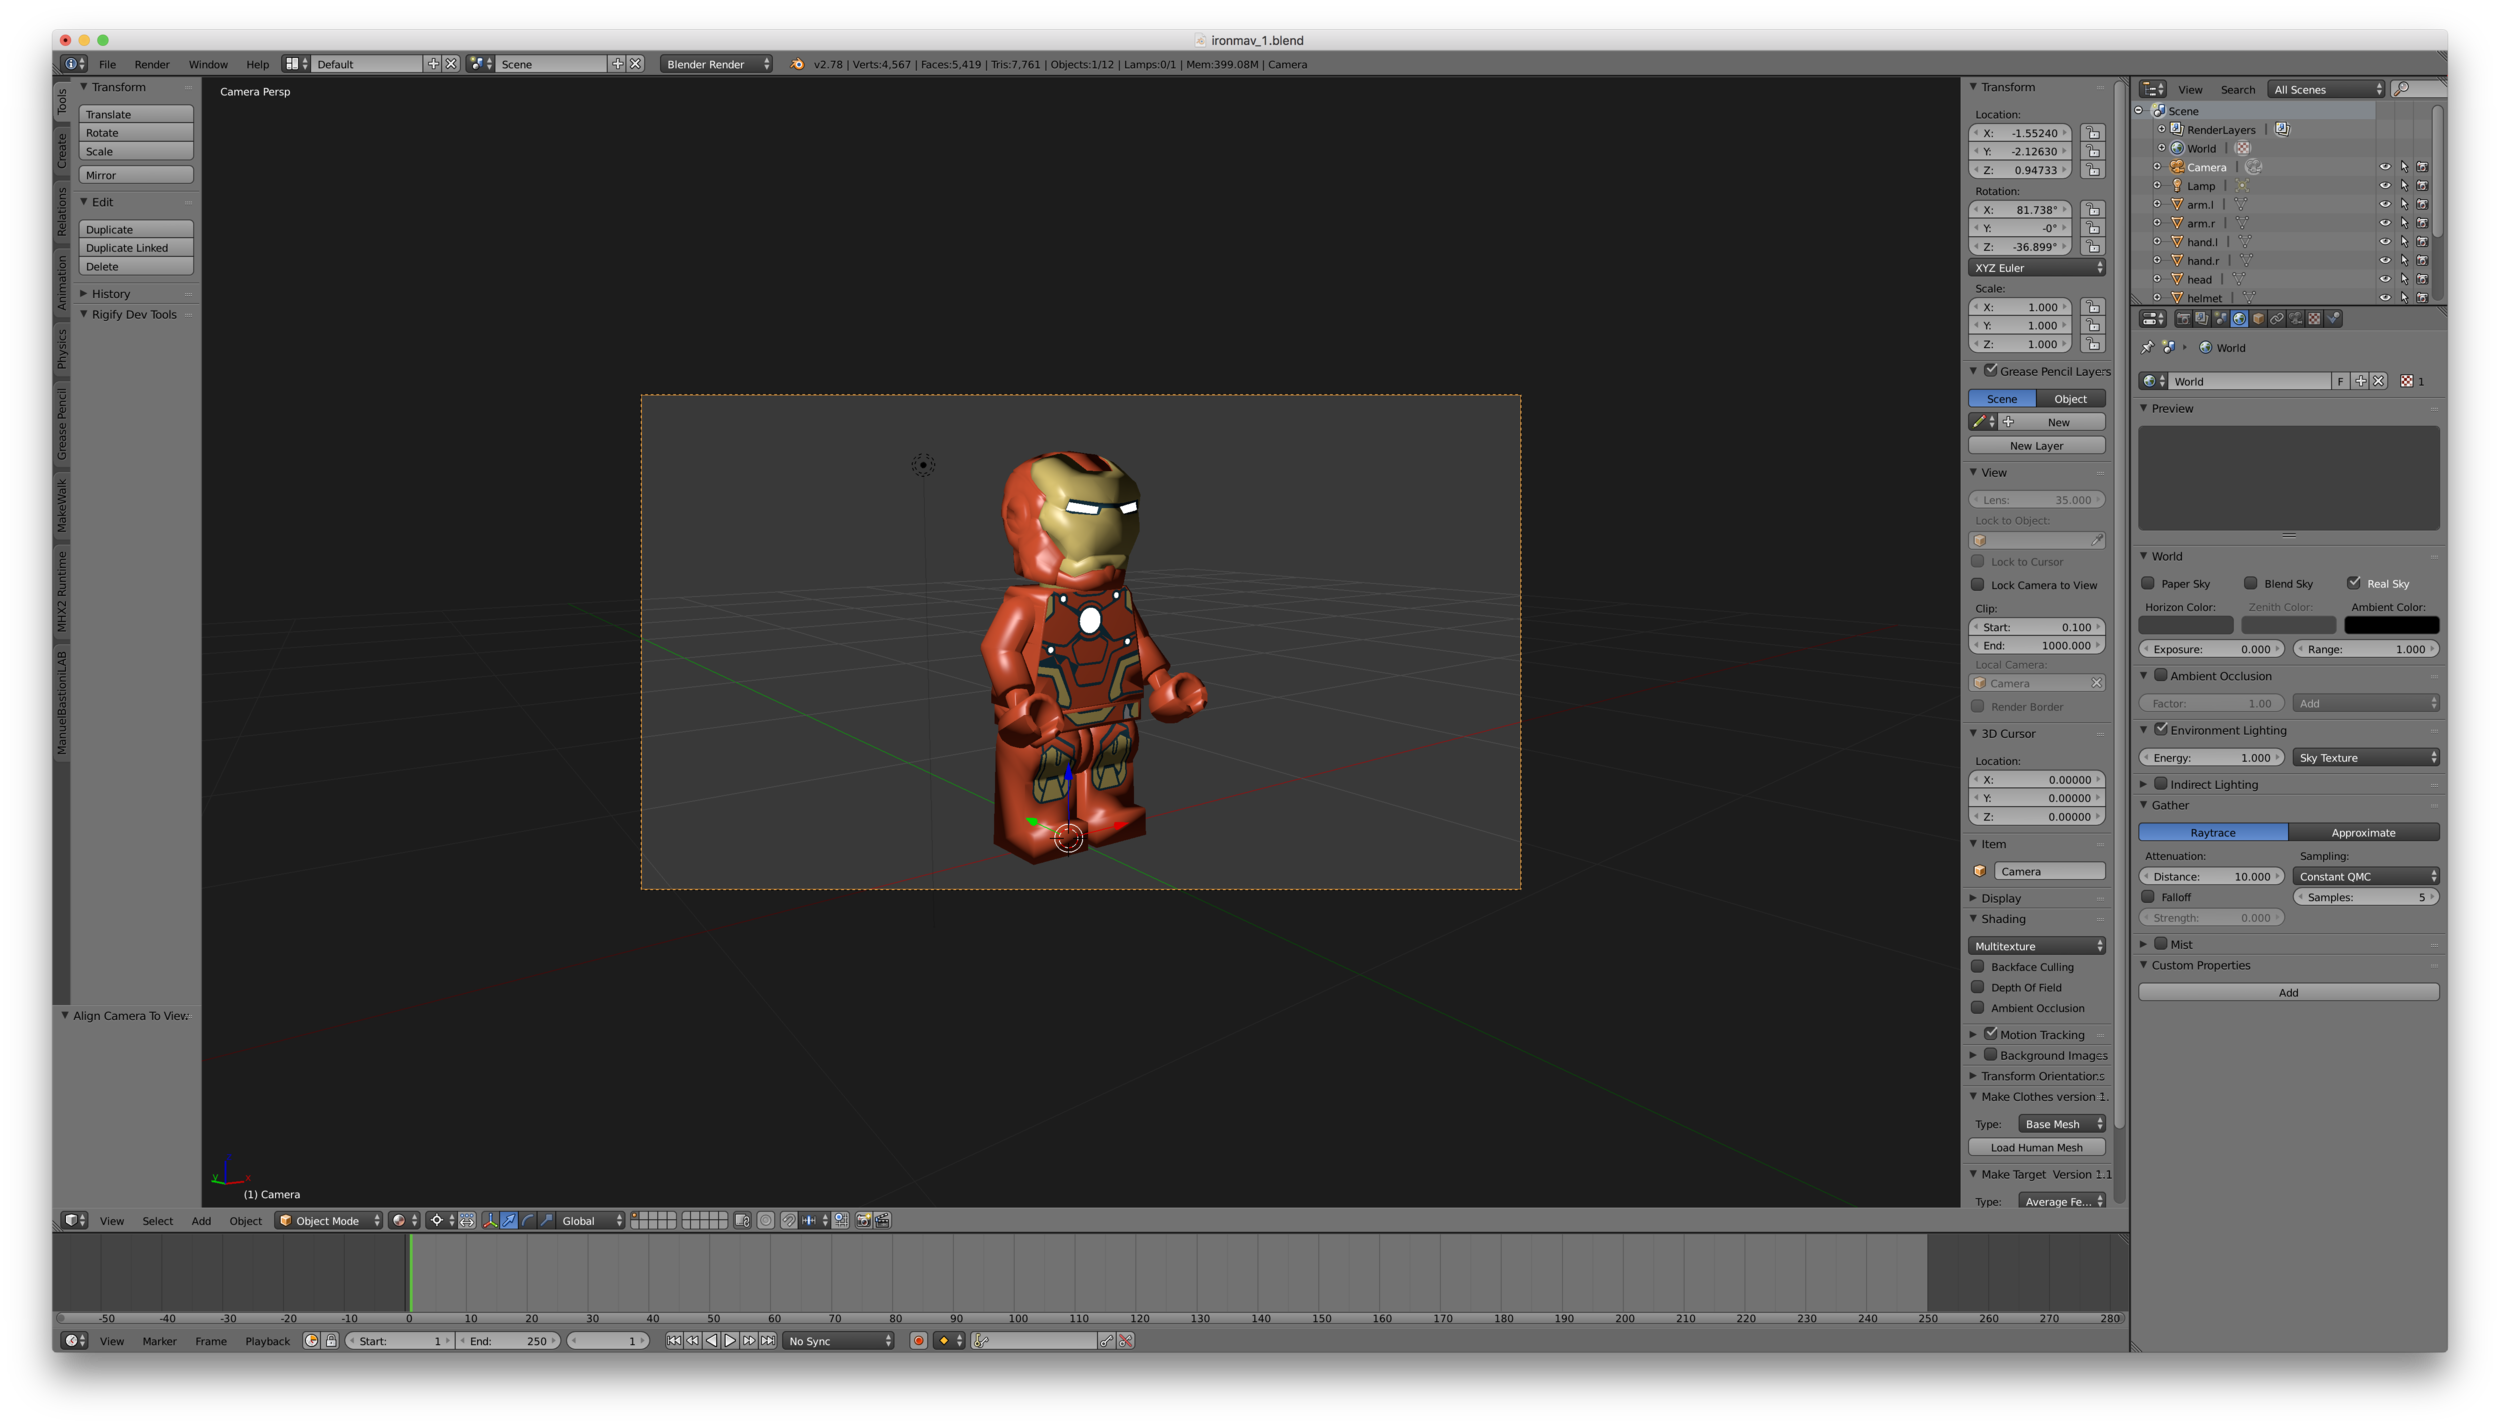Viewport: 2500px width, 1427px height.
Task: Open the Constraints properties chain-link tab icon
Action: click(2277, 319)
